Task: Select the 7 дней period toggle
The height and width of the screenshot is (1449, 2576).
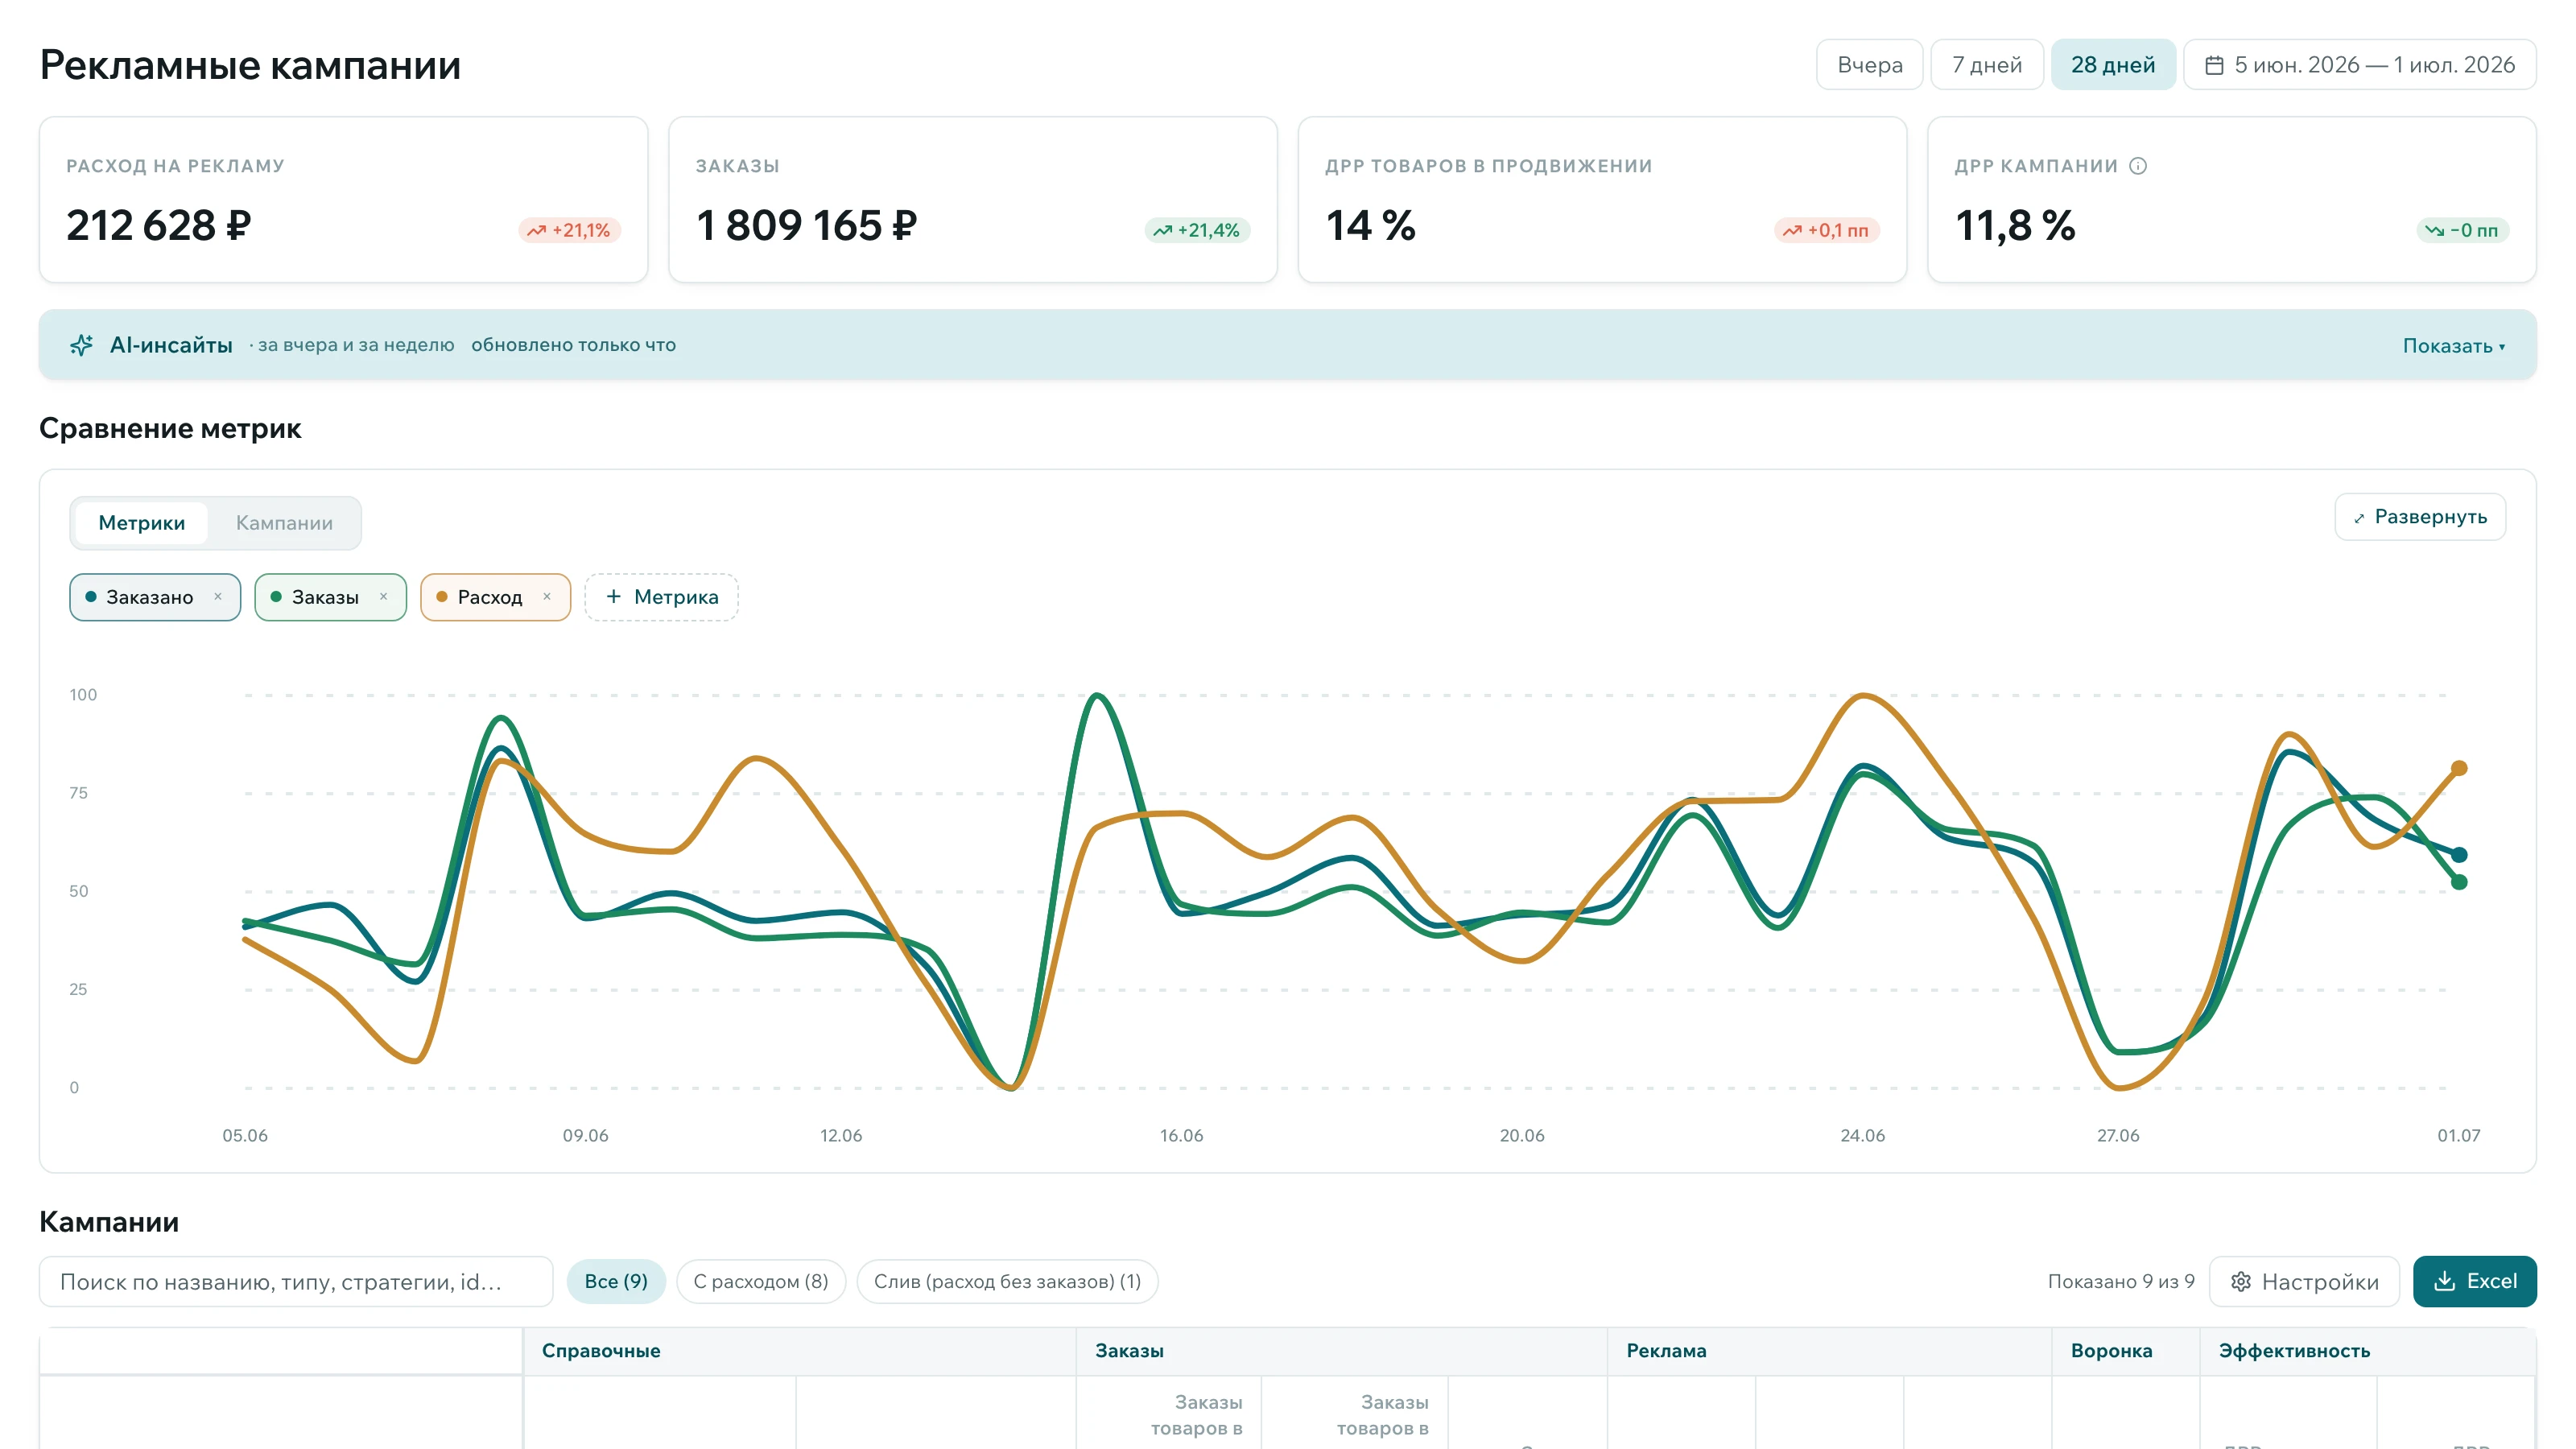Action: tap(1986, 65)
